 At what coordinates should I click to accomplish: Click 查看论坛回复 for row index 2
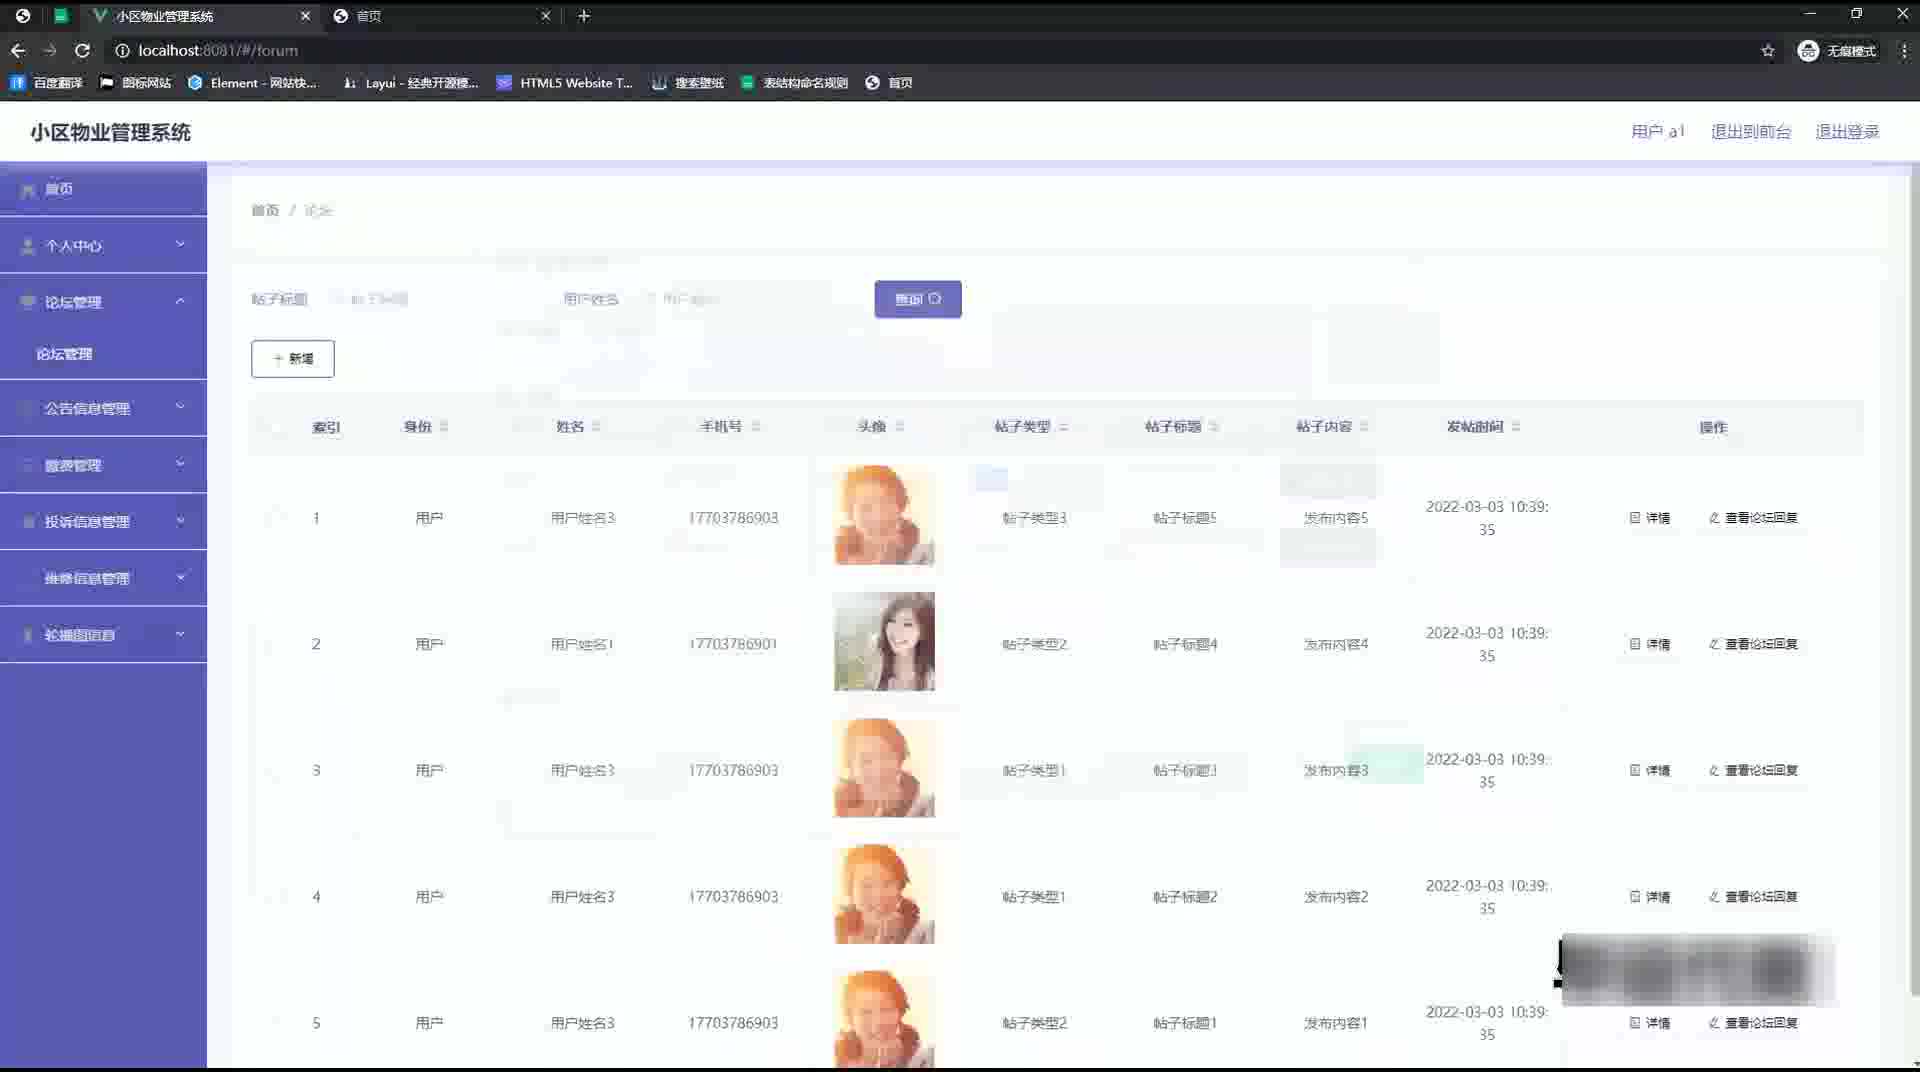tap(1753, 644)
